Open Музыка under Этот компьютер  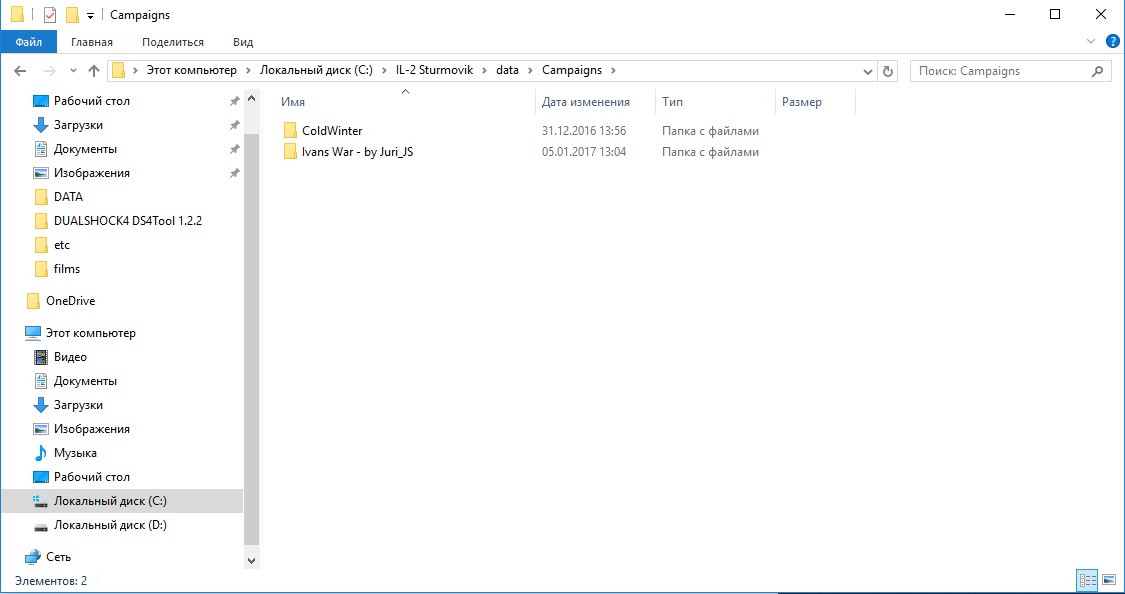[75, 453]
